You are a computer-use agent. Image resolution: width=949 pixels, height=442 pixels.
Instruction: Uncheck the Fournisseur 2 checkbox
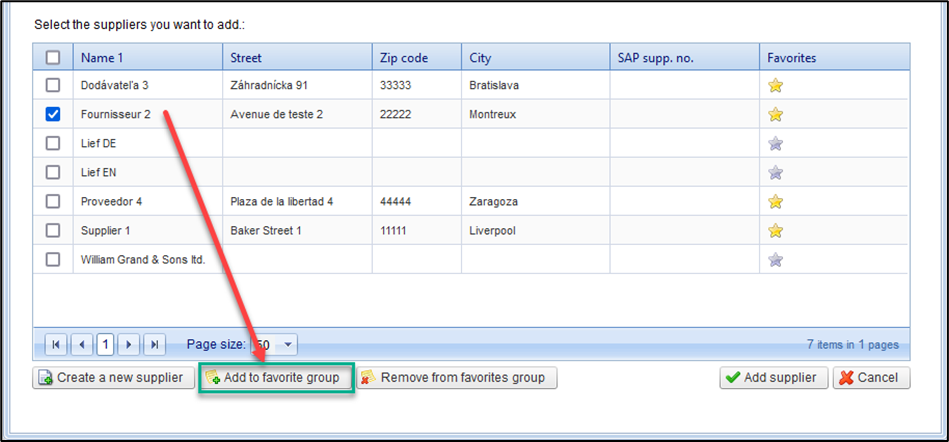point(53,115)
